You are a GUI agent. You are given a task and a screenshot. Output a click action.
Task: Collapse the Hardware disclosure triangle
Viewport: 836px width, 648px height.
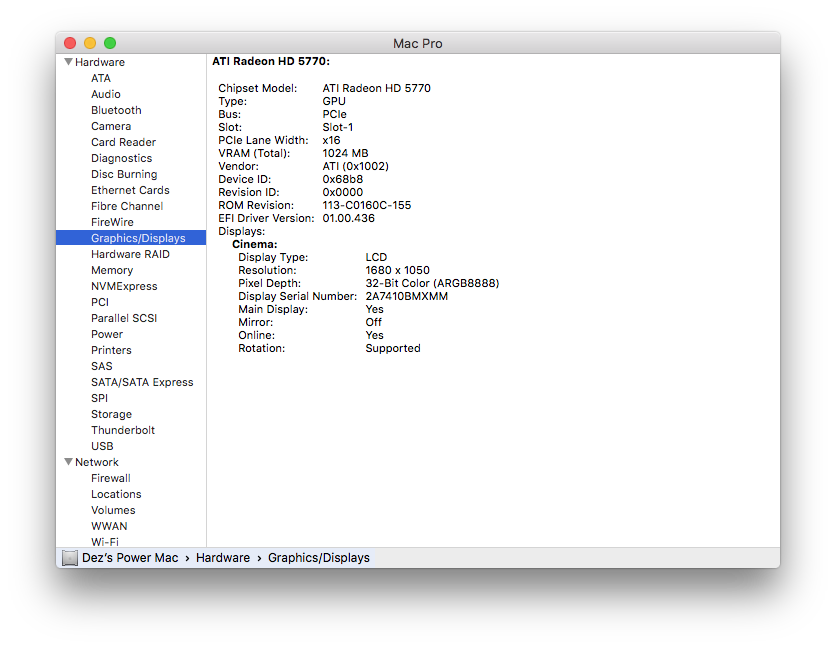coord(68,62)
